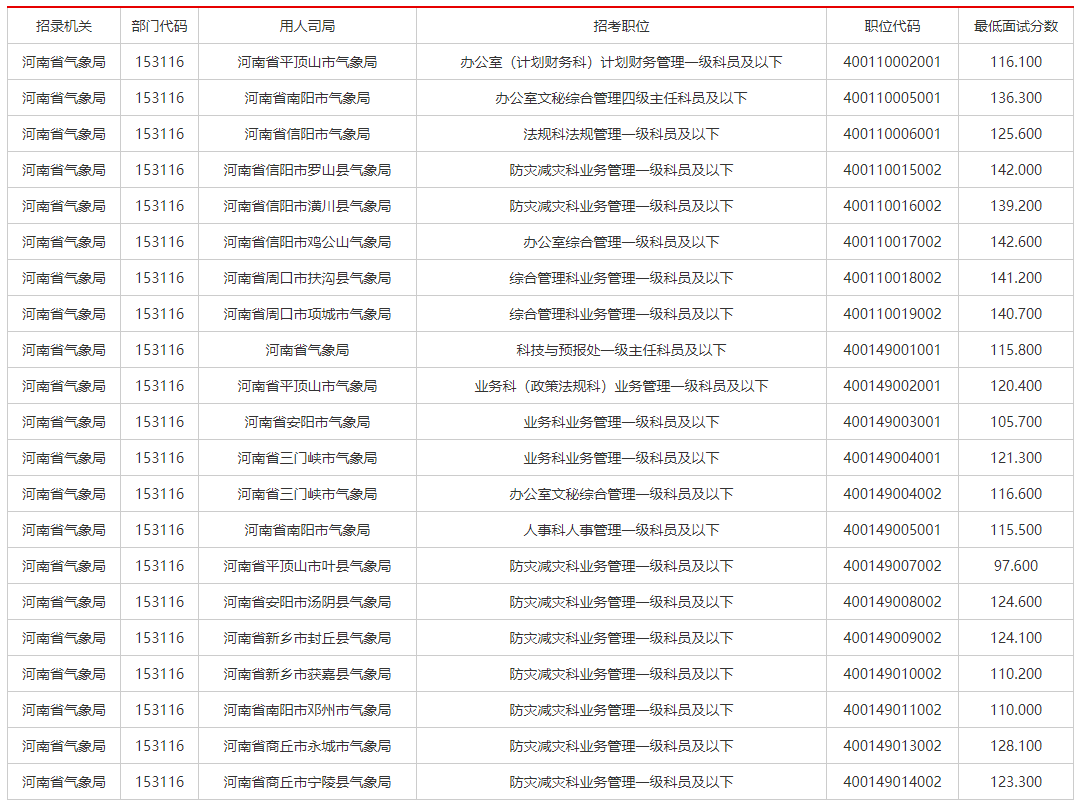1082x807 pixels.
Task: Click 科技与预报处一级主任科员及以下 cell
Action: pyautogui.click(x=621, y=350)
